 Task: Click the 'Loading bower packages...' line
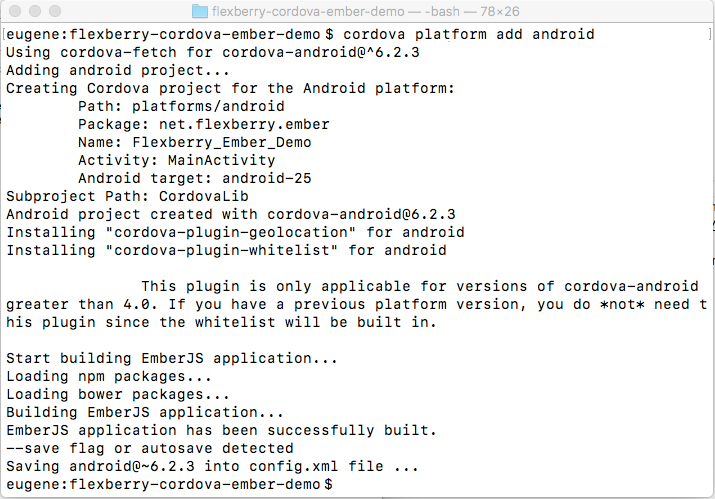coord(118,394)
